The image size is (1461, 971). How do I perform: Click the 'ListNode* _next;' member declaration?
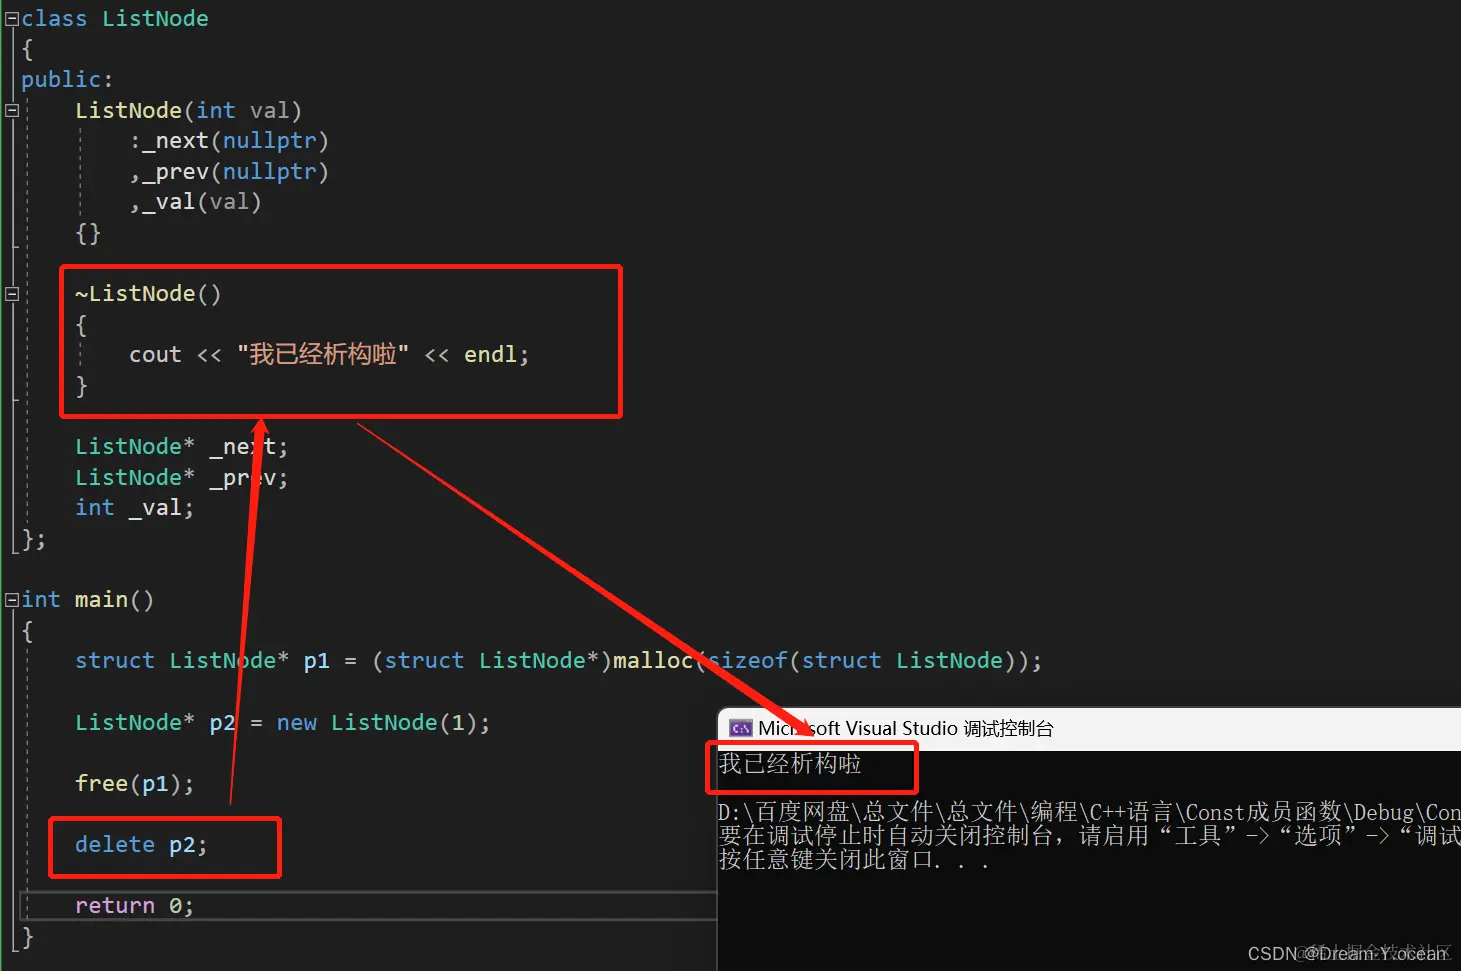tap(181, 447)
